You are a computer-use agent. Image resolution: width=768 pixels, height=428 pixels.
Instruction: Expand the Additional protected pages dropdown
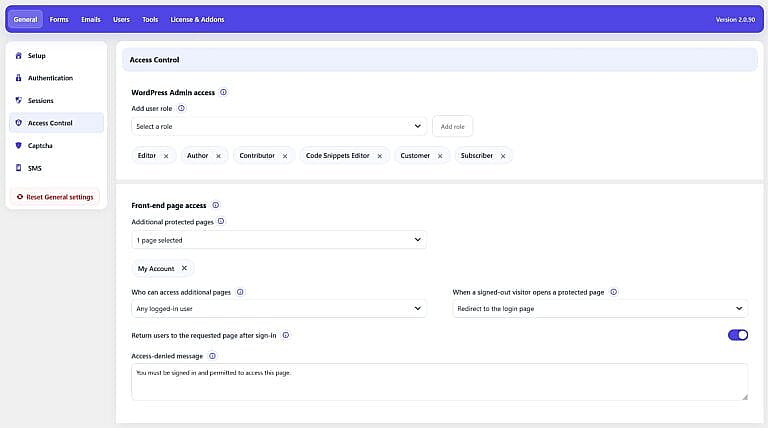pyautogui.click(x=279, y=240)
